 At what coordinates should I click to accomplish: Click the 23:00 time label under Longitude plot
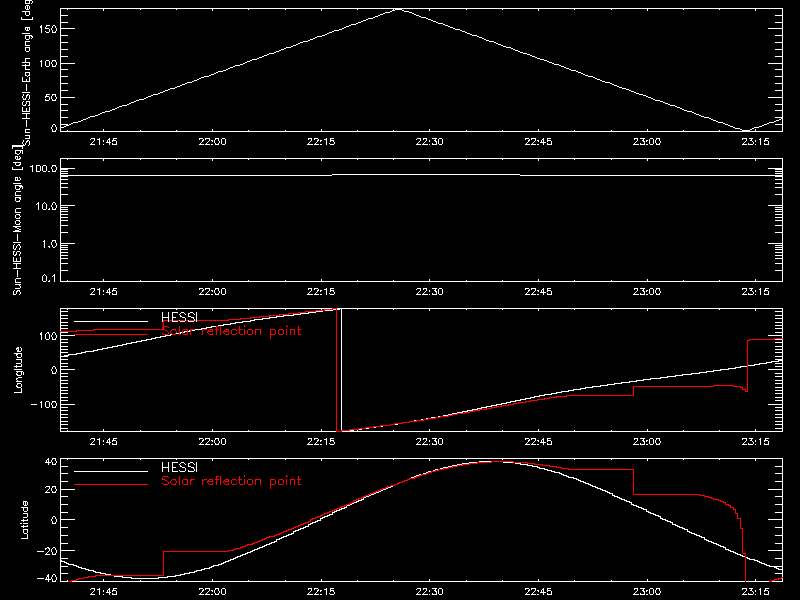pos(647,442)
